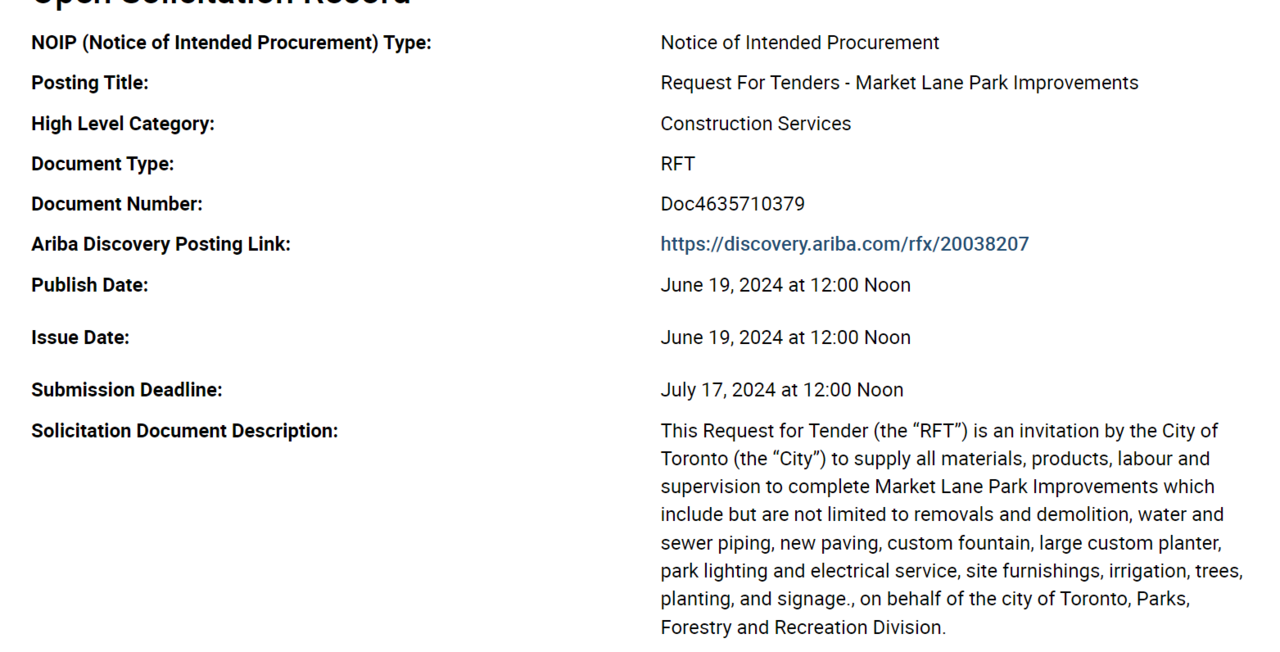Click the solicitation description paragraph text
The image size is (1280, 652).
click(x=950, y=529)
